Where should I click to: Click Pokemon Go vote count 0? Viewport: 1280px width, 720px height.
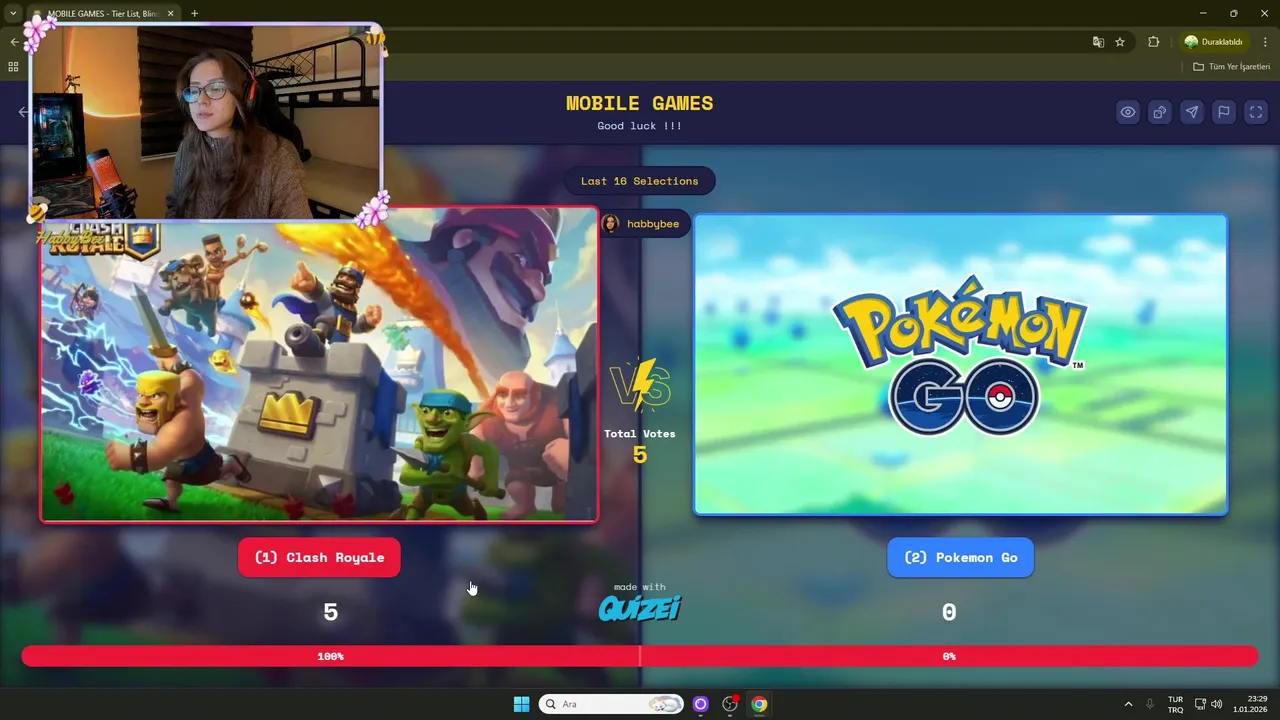coord(949,612)
